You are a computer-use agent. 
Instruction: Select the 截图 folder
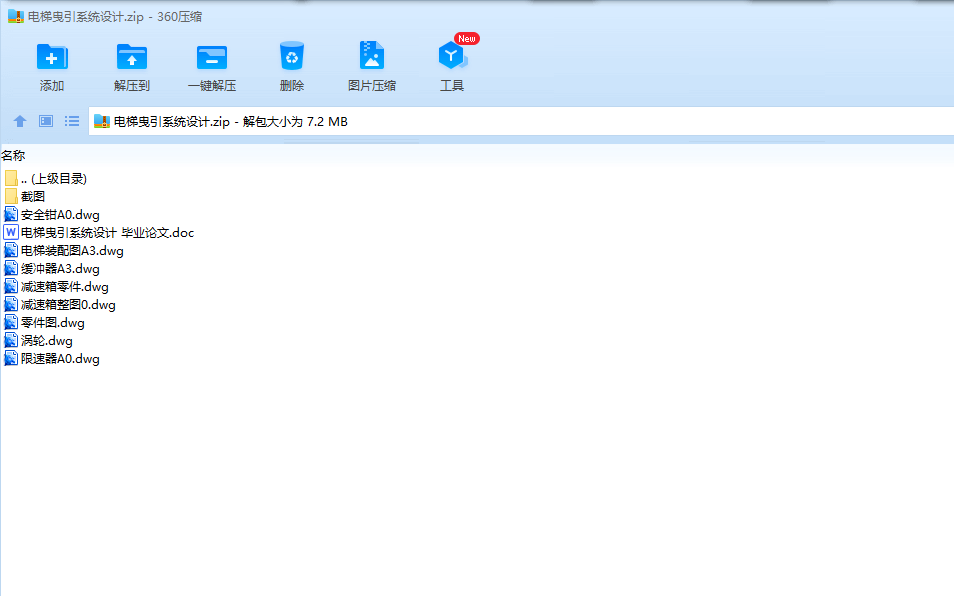[x=33, y=196]
